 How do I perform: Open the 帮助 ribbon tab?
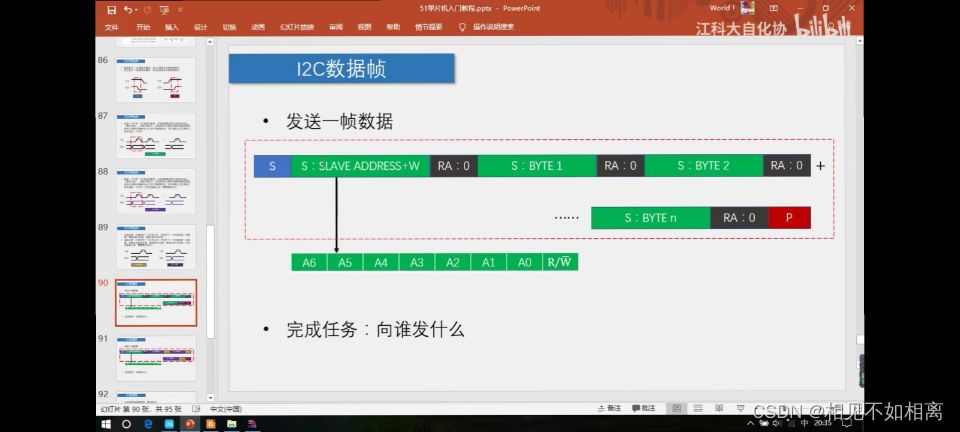point(392,27)
